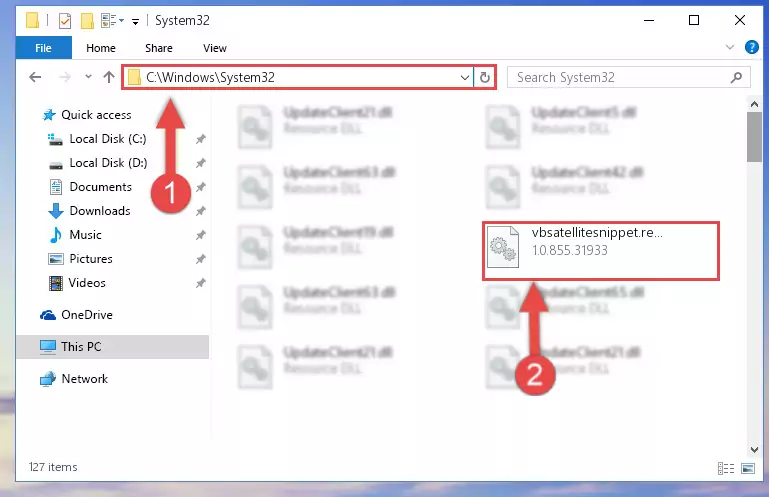769x497 pixels.
Task: Click the Search System32 box
Action: click(x=628, y=78)
